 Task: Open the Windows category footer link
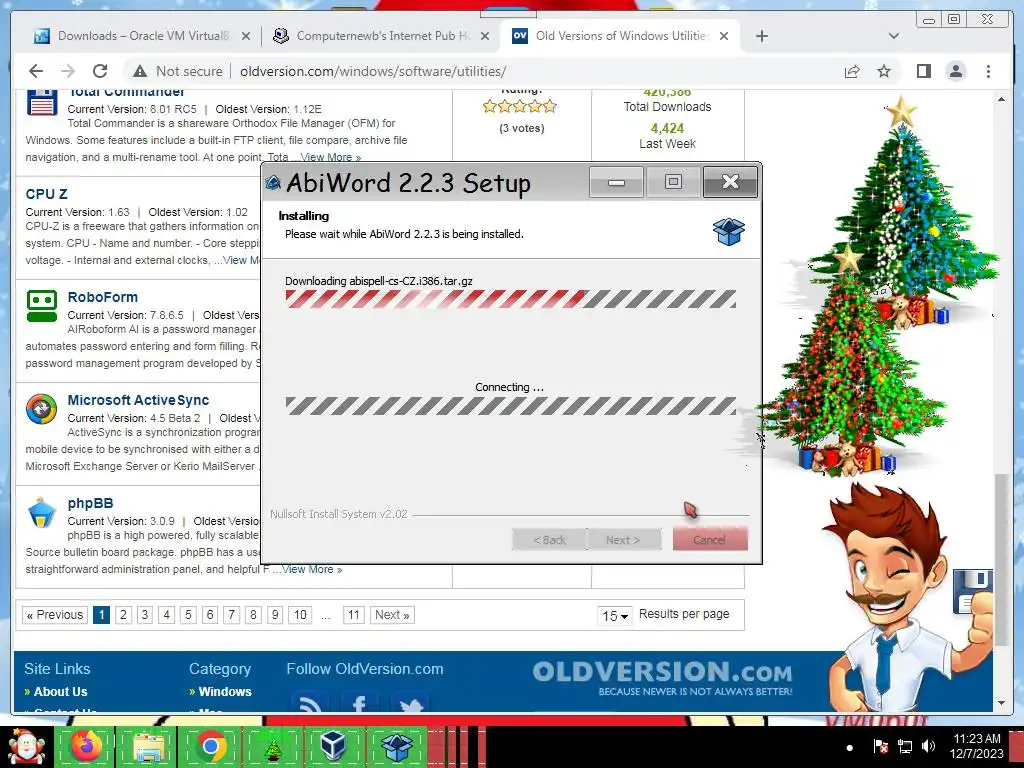(x=225, y=692)
